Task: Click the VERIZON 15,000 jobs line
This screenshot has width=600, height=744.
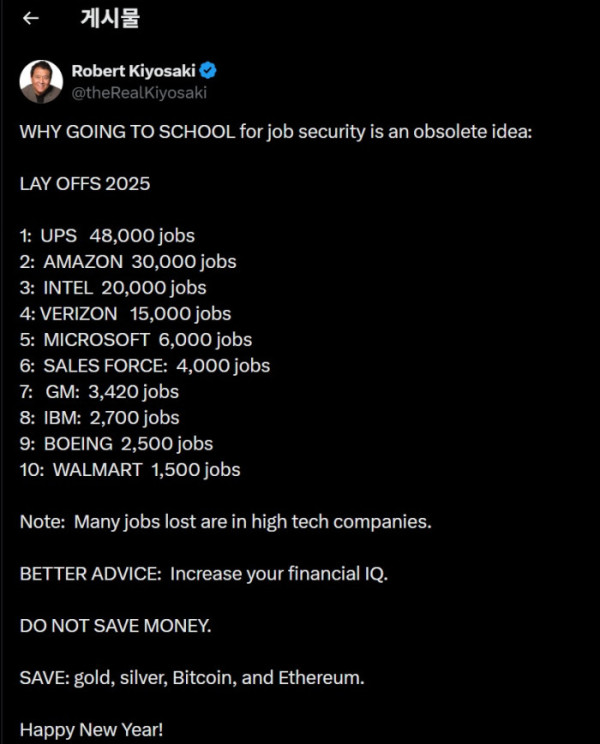Action: pos(125,314)
